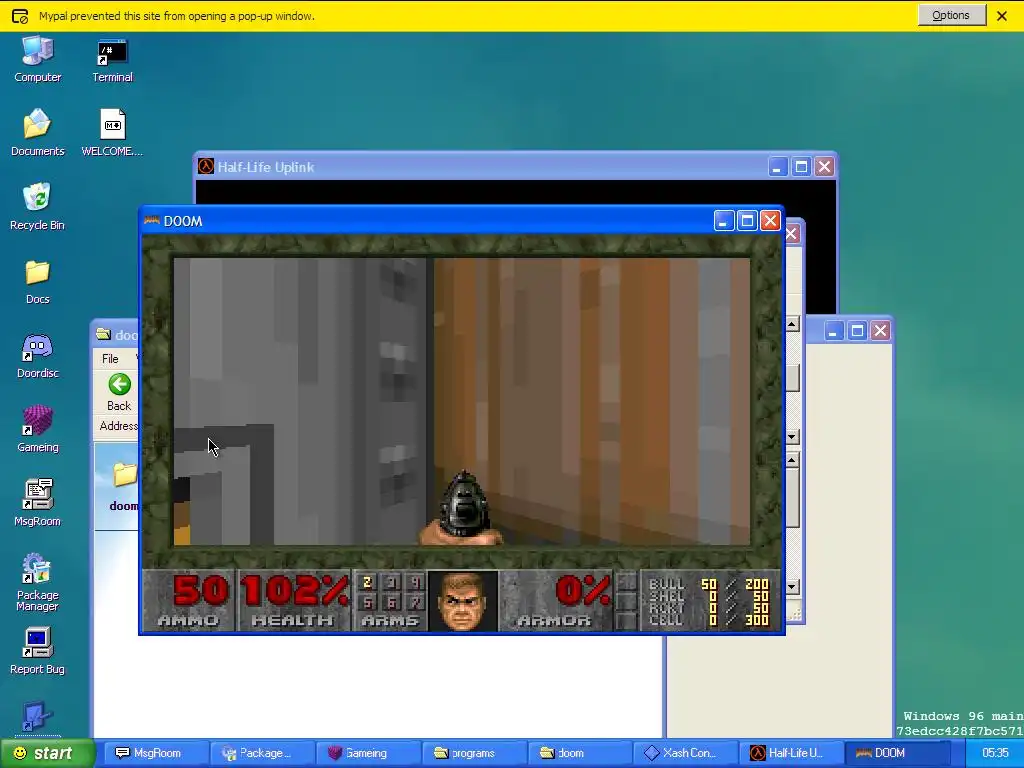Image resolution: width=1024 pixels, height=768 pixels.
Task: Switch to Package Manager taskbar item
Action: tap(264, 753)
